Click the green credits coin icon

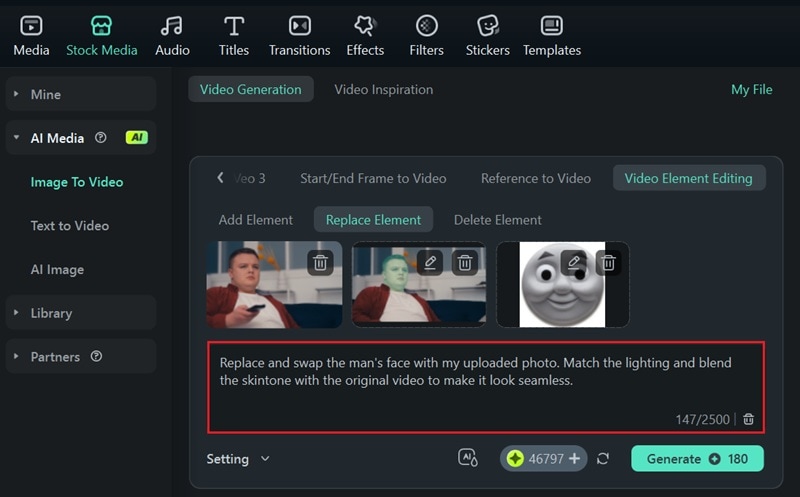[515, 459]
